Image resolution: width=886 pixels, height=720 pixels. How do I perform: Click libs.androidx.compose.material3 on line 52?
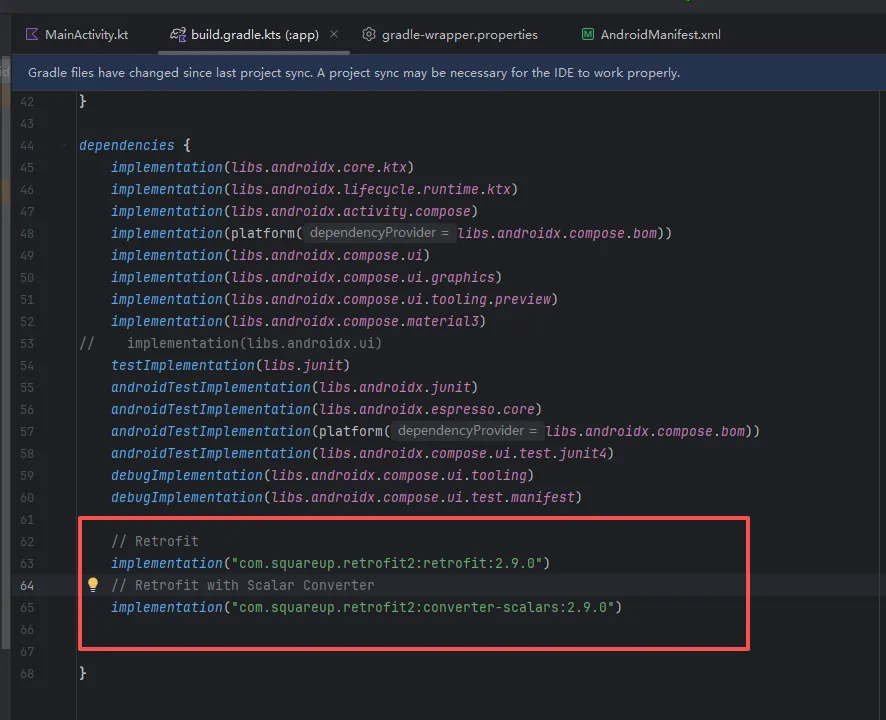pyautogui.click(x=355, y=322)
